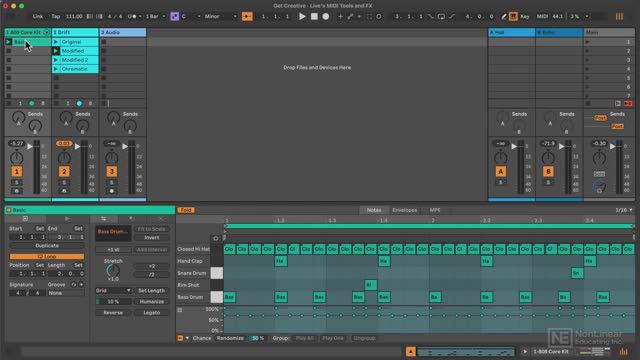Click the Reverse button
The height and width of the screenshot is (360, 640).
(113, 313)
